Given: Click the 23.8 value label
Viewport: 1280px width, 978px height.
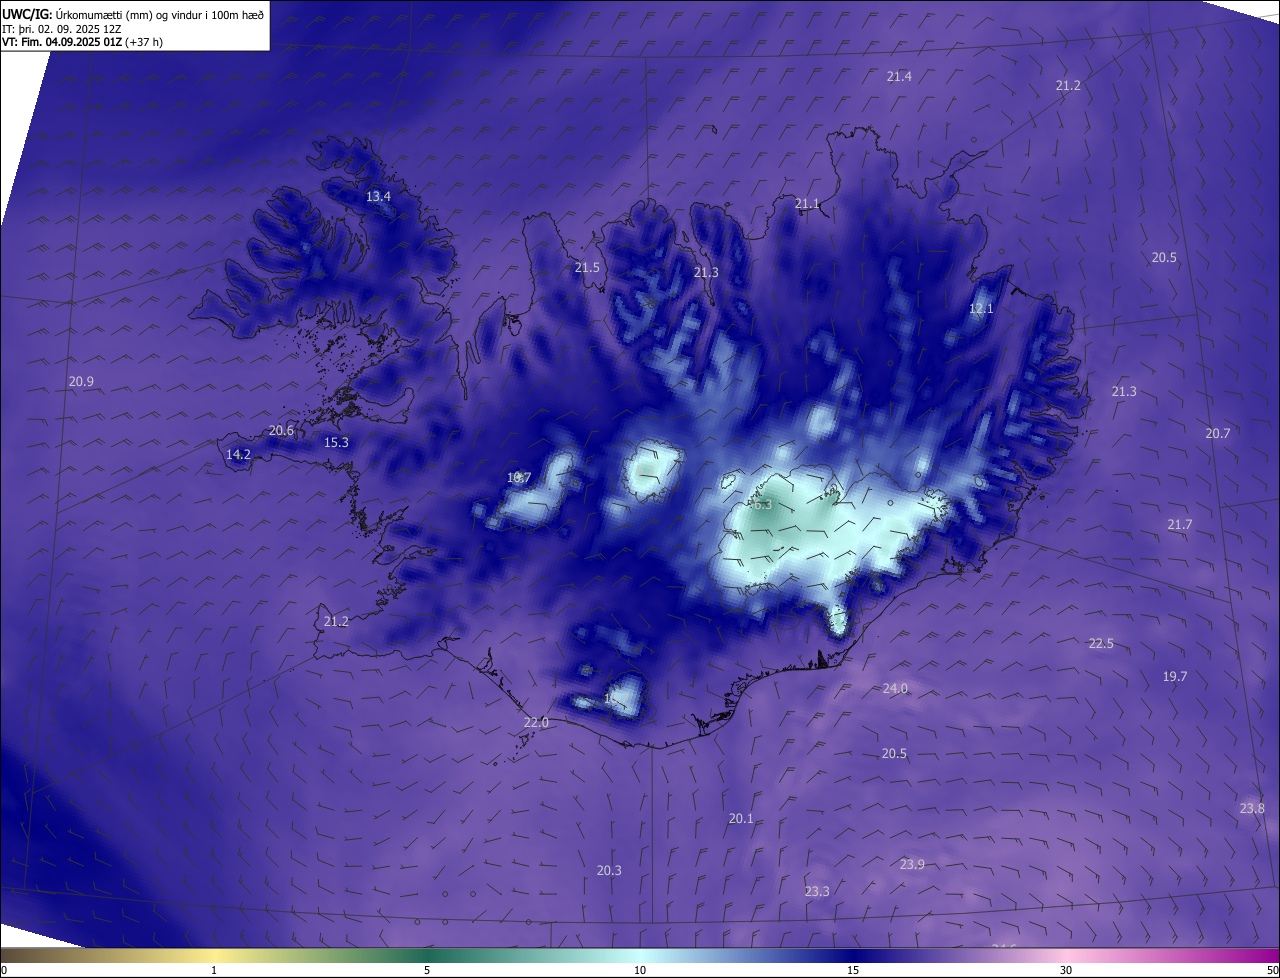Looking at the screenshot, I should 1252,808.
